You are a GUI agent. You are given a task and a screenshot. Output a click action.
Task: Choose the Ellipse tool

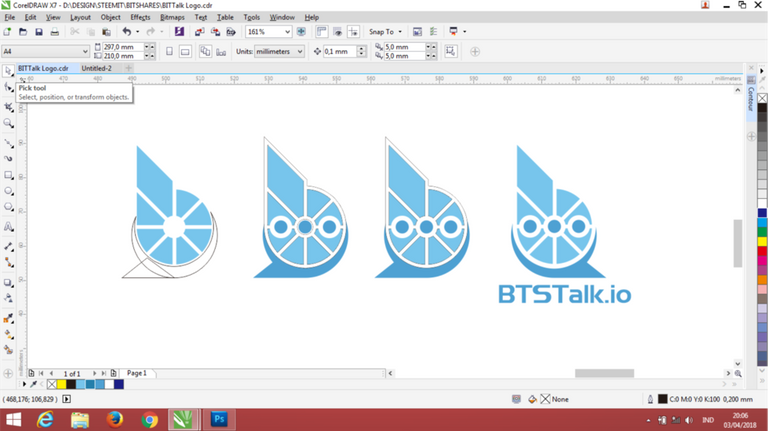pos(9,190)
